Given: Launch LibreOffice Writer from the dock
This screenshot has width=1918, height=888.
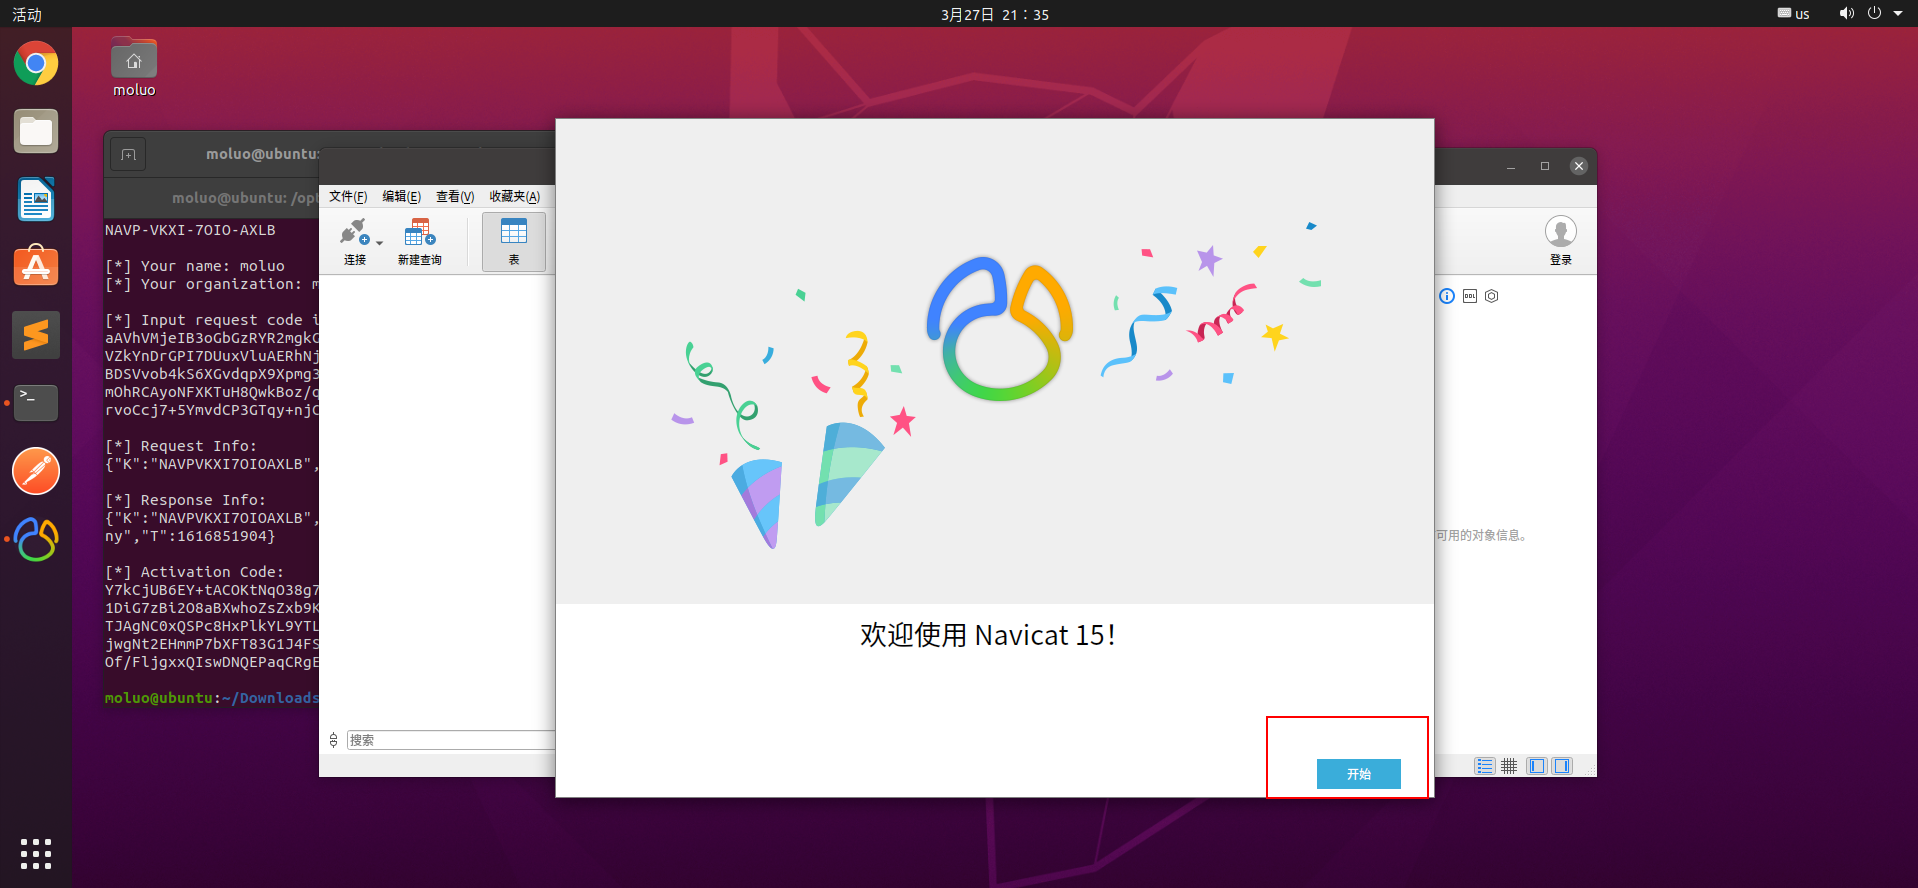Looking at the screenshot, I should pos(36,199).
